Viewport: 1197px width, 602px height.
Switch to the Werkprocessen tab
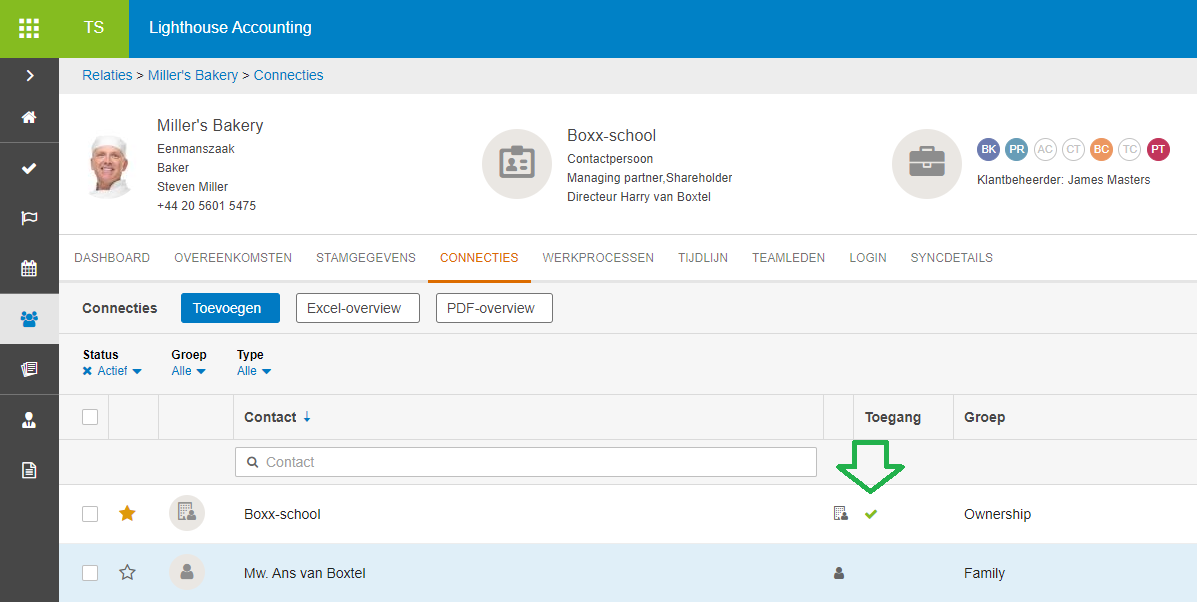tap(598, 258)
